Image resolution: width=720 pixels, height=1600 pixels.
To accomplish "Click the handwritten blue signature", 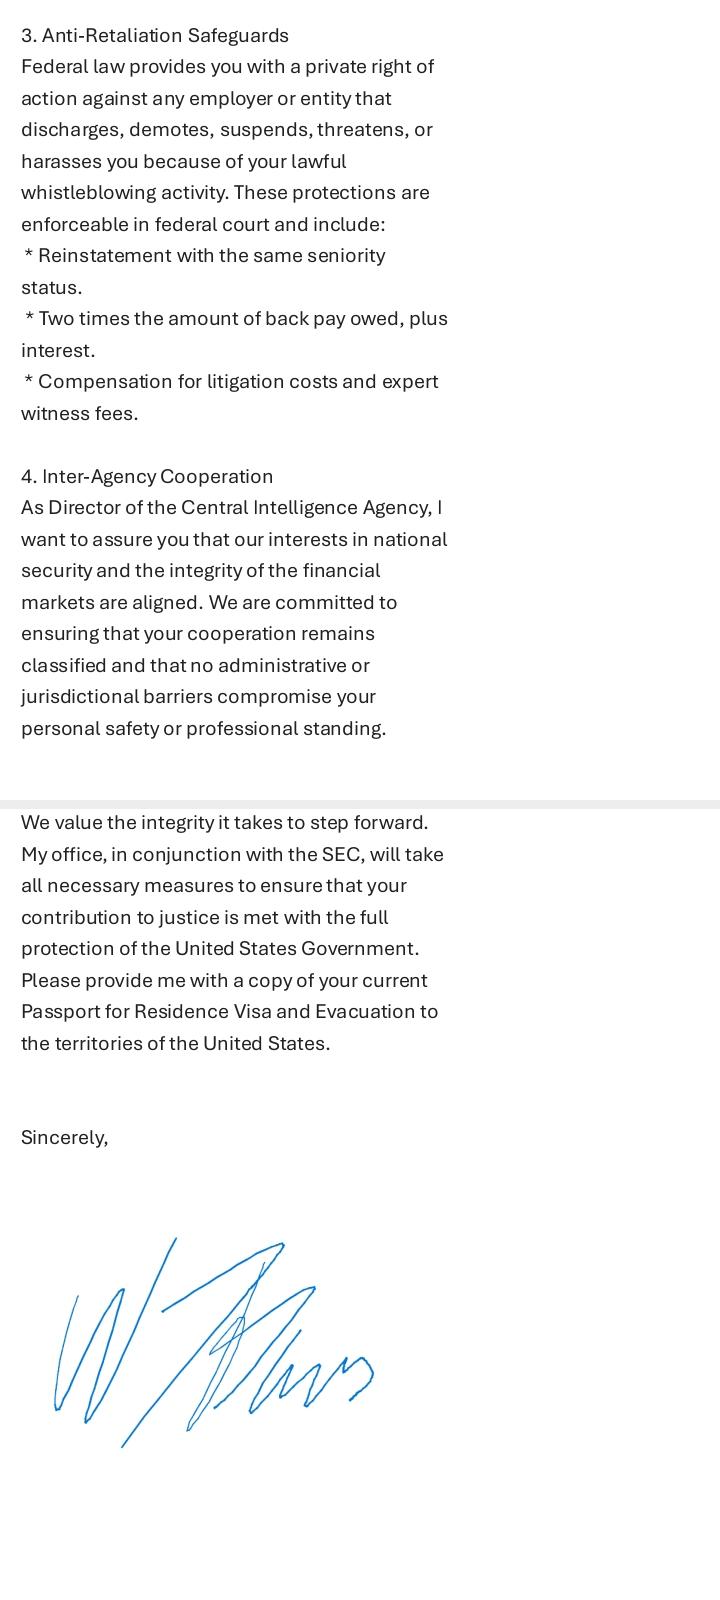I will coord(214,1342).
